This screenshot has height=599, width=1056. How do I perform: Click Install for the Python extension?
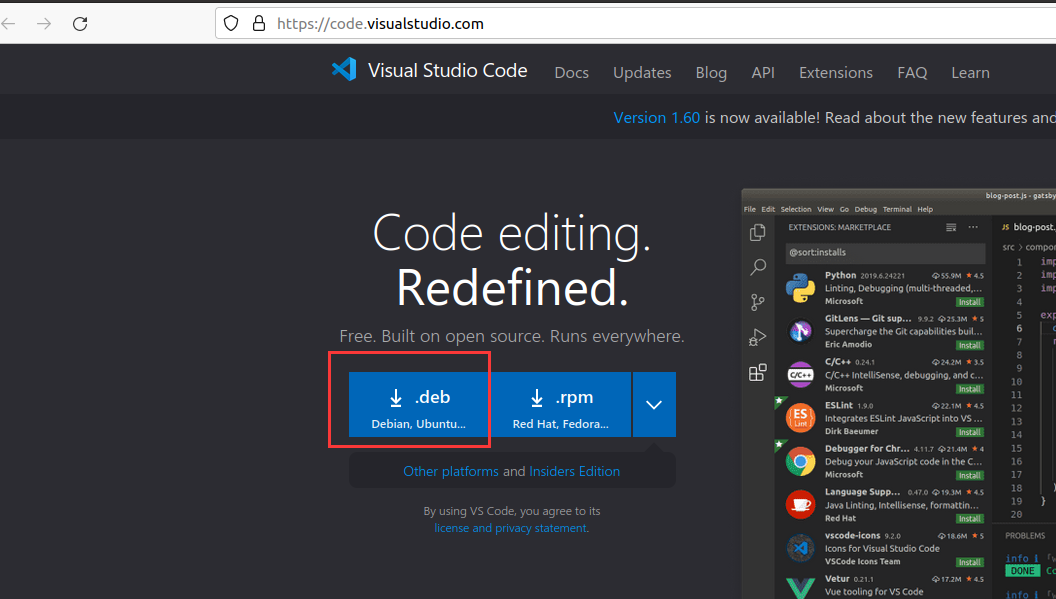969,302
